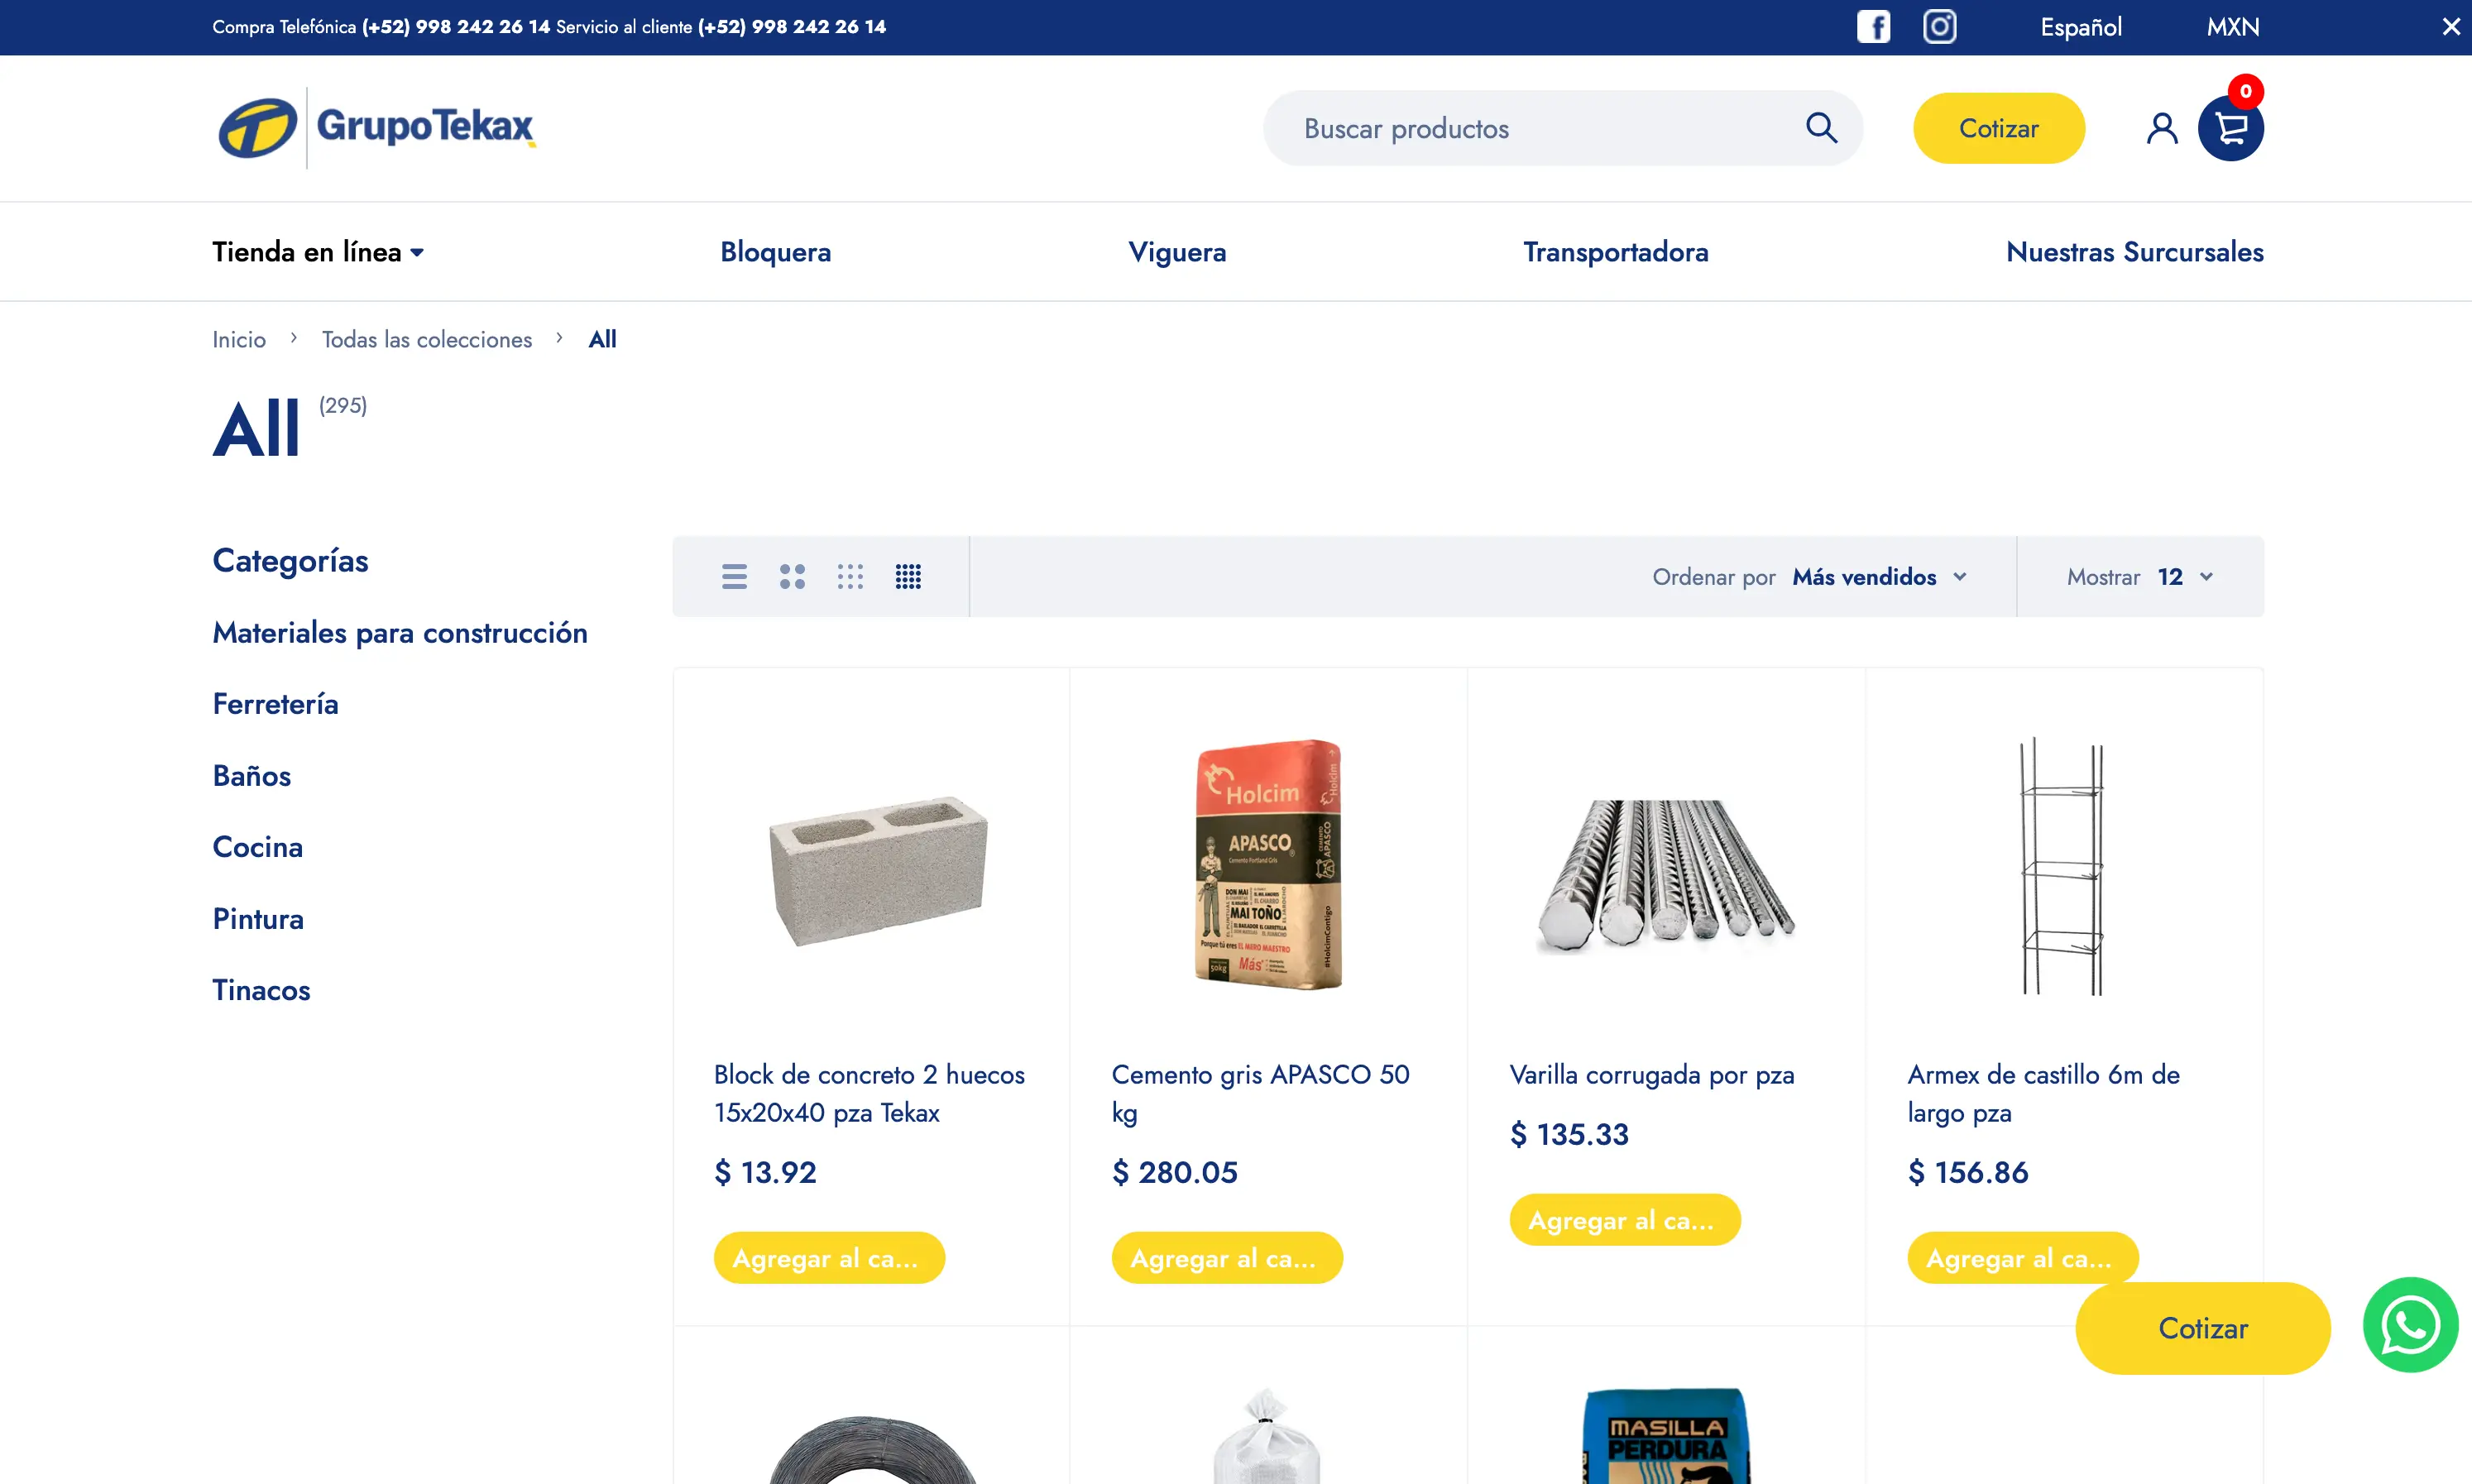Open Ordenar por Más vendidos dropdown
The image size is (2472, 1484).
pyautogui.click(x=1878, y=577)
